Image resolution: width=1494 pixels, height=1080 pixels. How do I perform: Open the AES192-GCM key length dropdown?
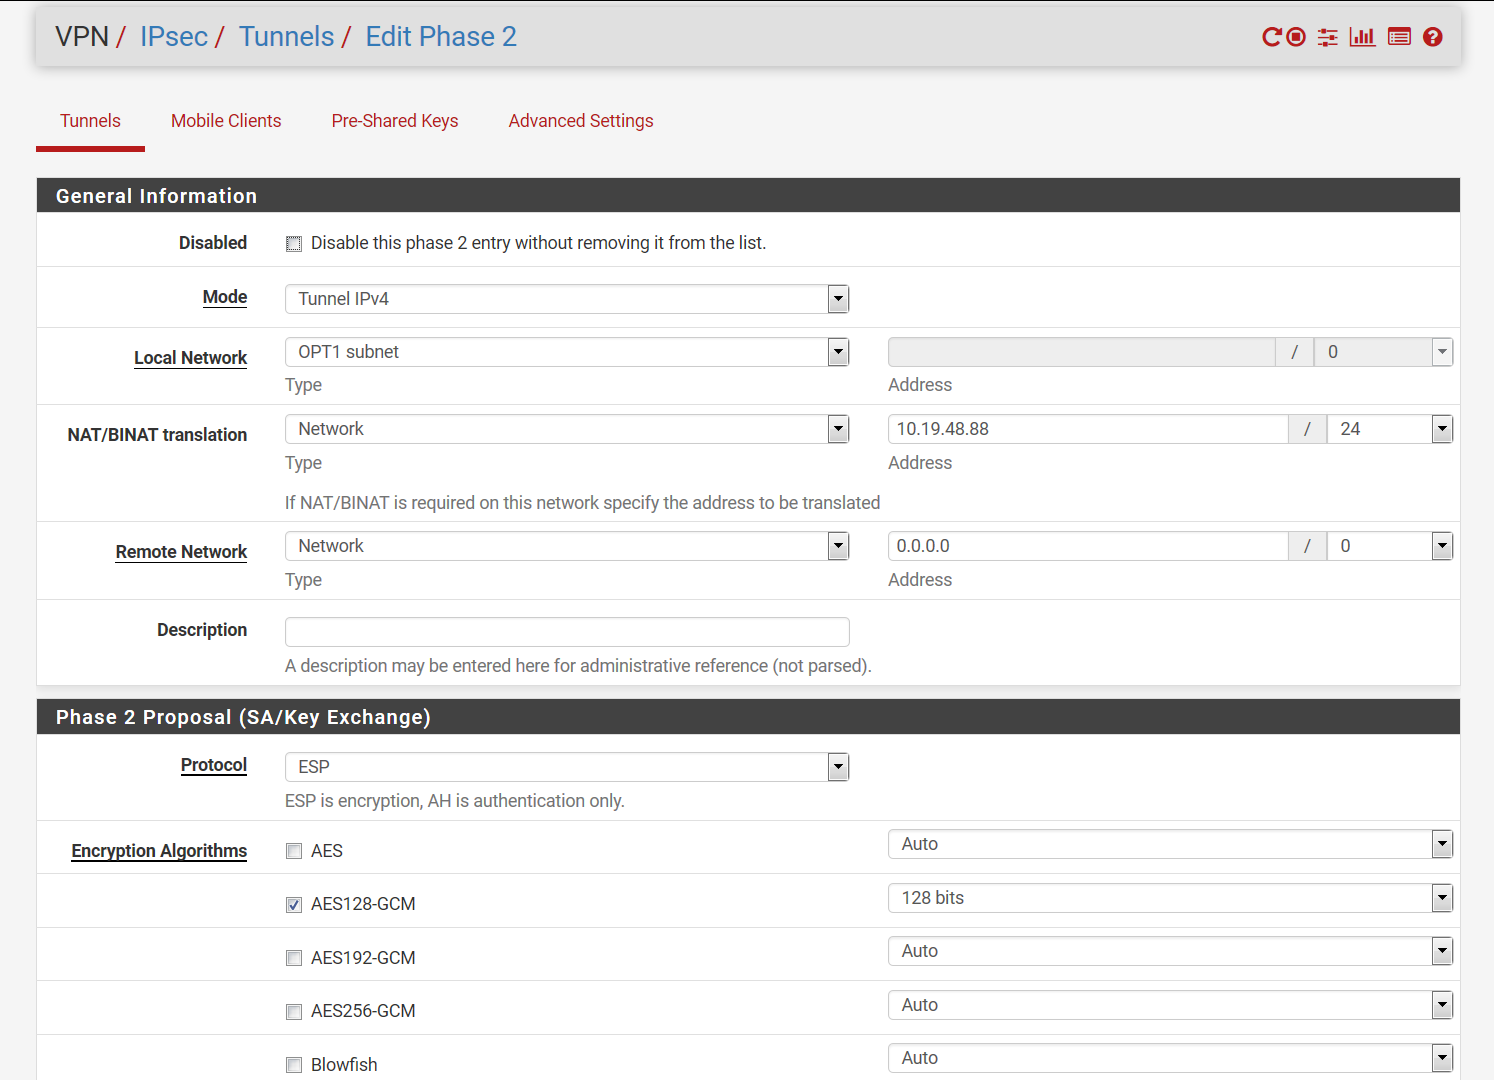pyautogui.click(x=1170, y=951)
